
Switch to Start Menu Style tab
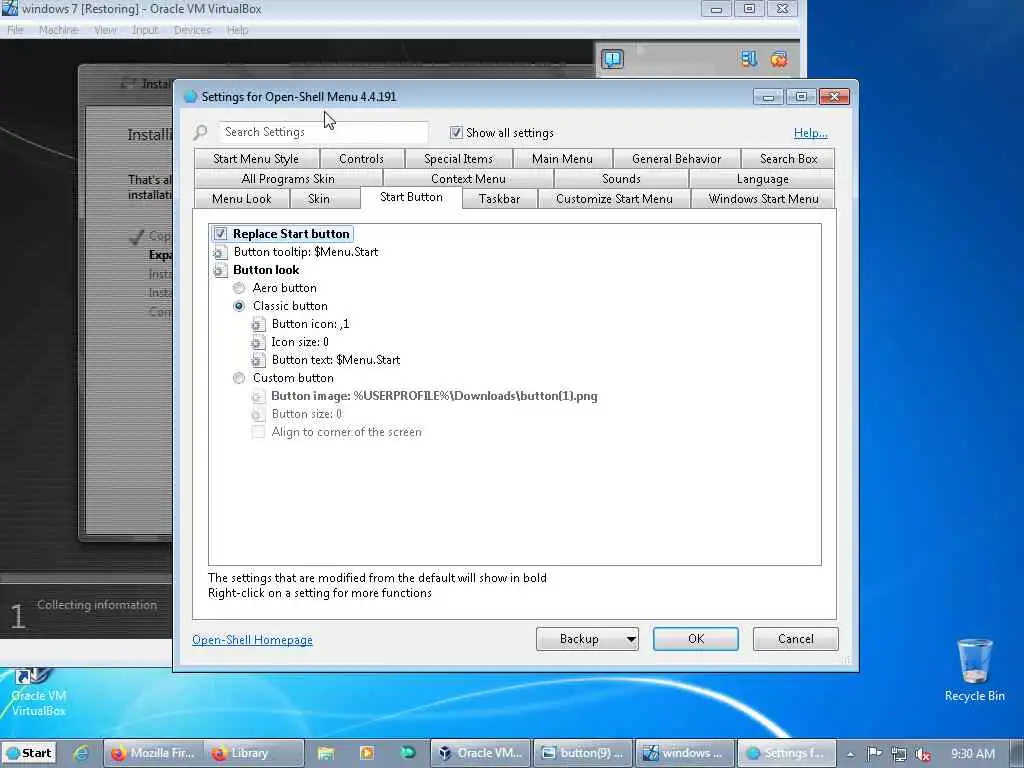pyautogui.click(x=256, y=159)
